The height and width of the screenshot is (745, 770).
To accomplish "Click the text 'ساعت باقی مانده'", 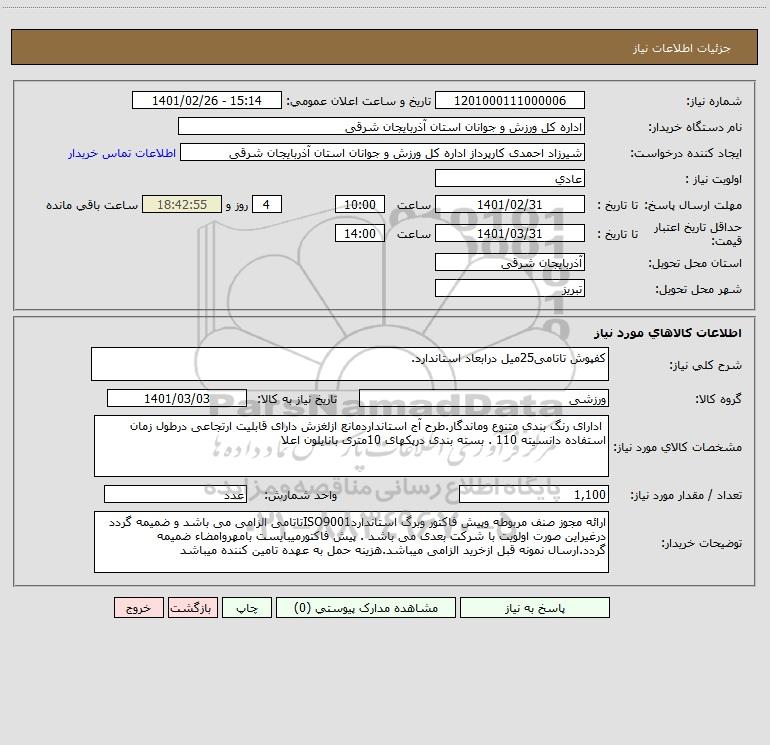I will click(92, 205).
